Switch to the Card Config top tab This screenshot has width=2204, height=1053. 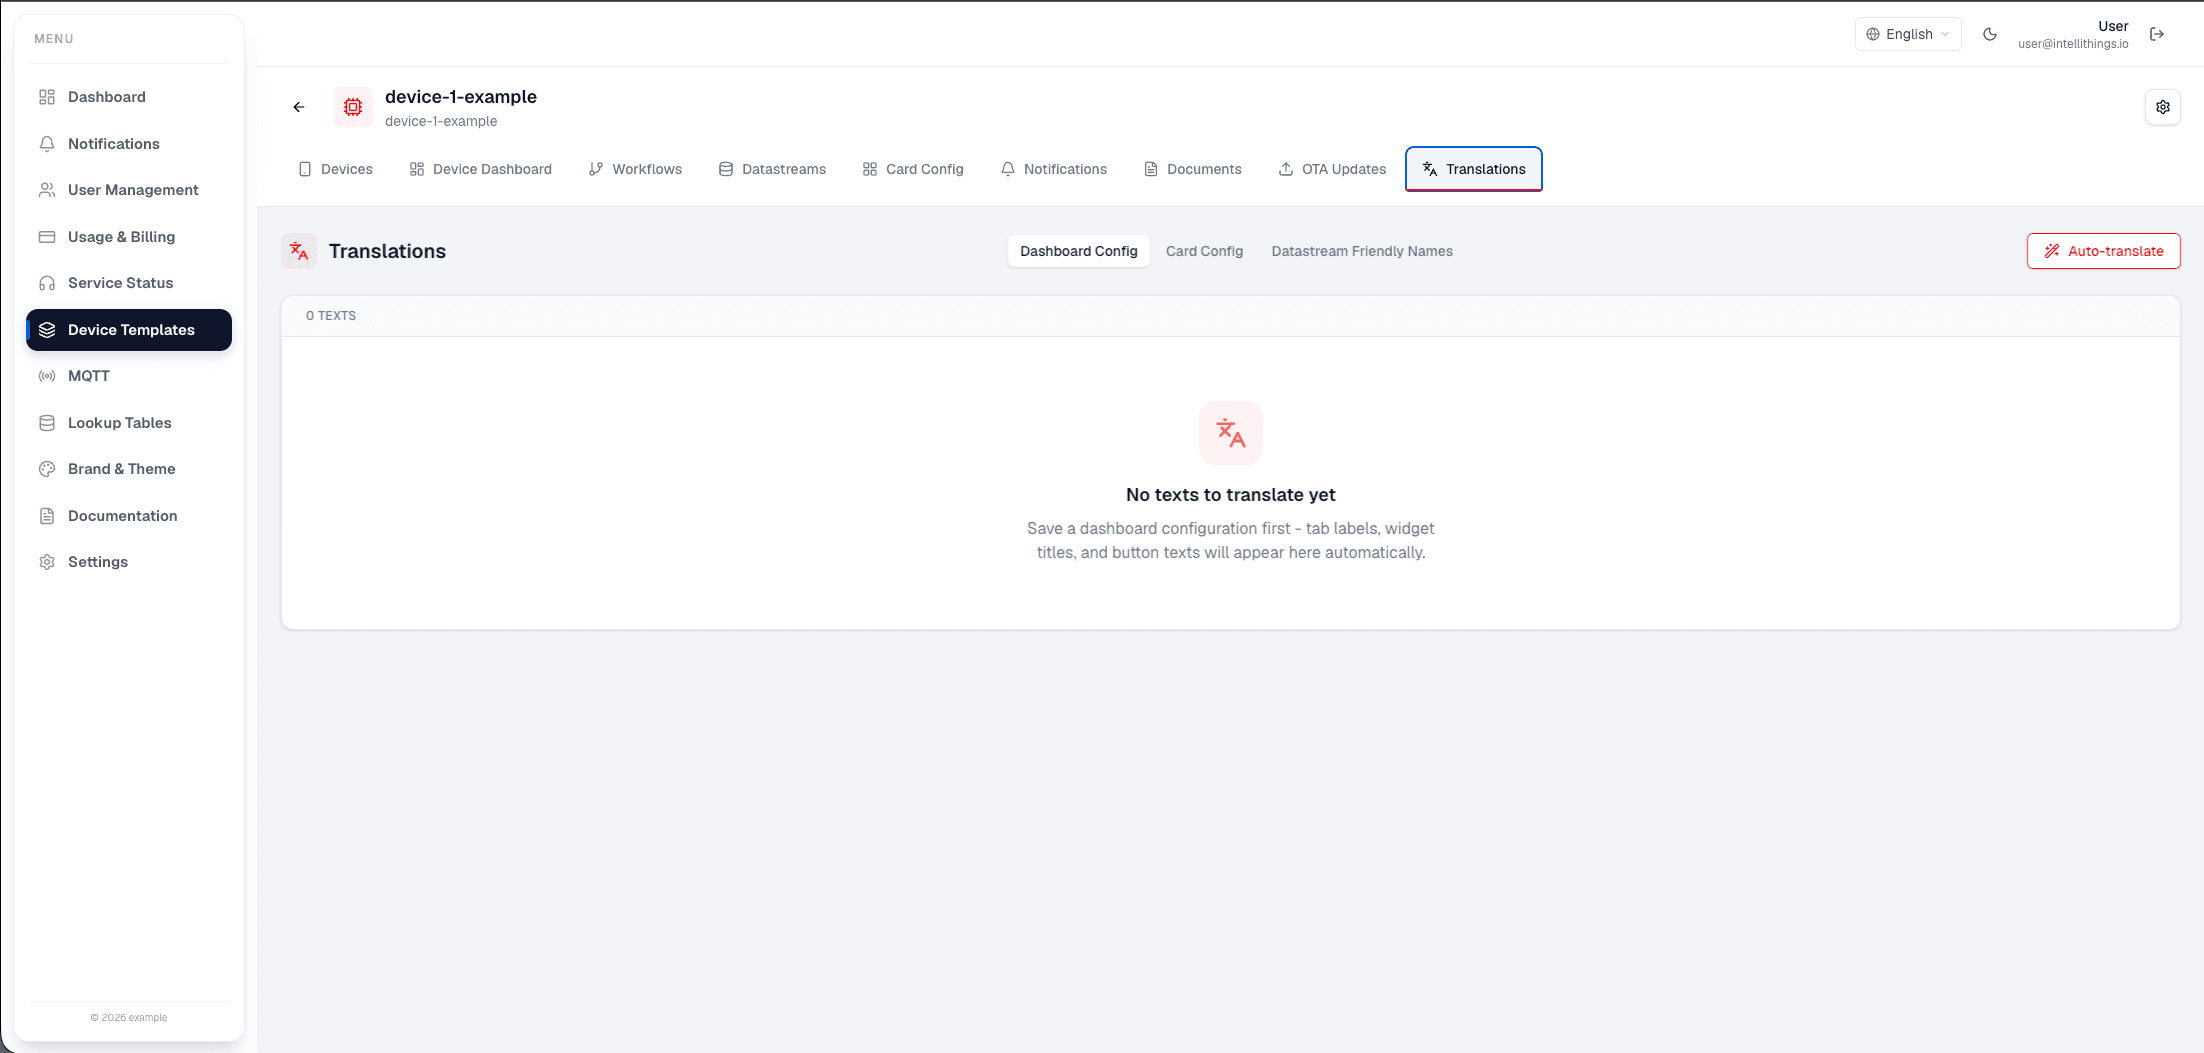[913, 169]
